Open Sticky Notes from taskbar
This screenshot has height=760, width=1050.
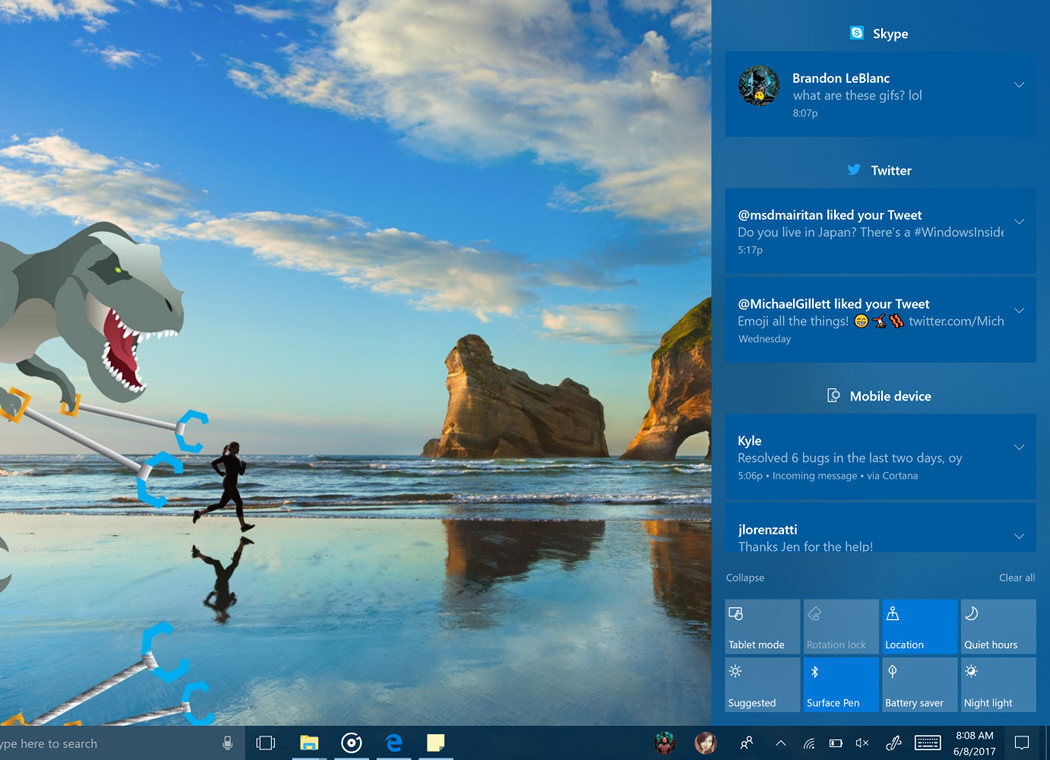click(x=435, y=743)
